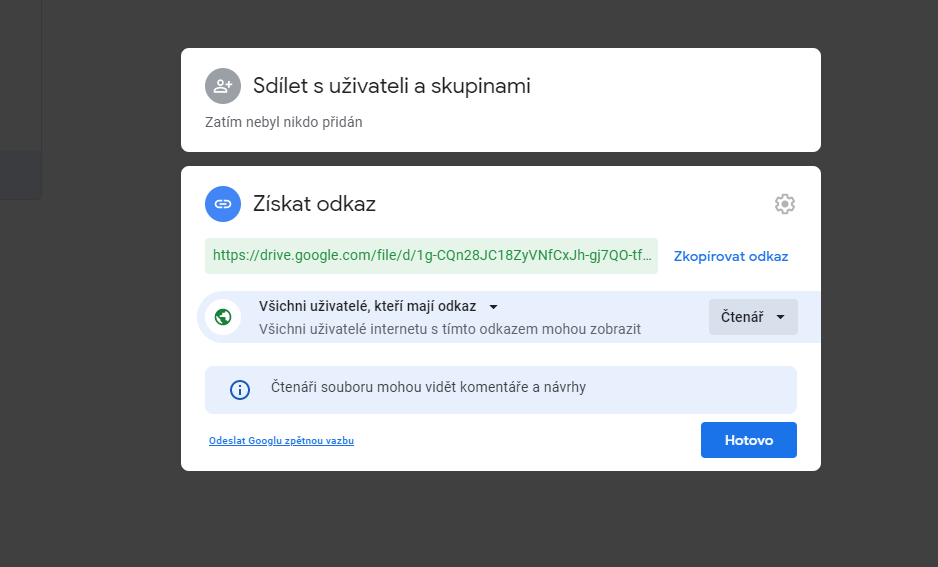Click the add people icon
938x567 pixels.
223,86
